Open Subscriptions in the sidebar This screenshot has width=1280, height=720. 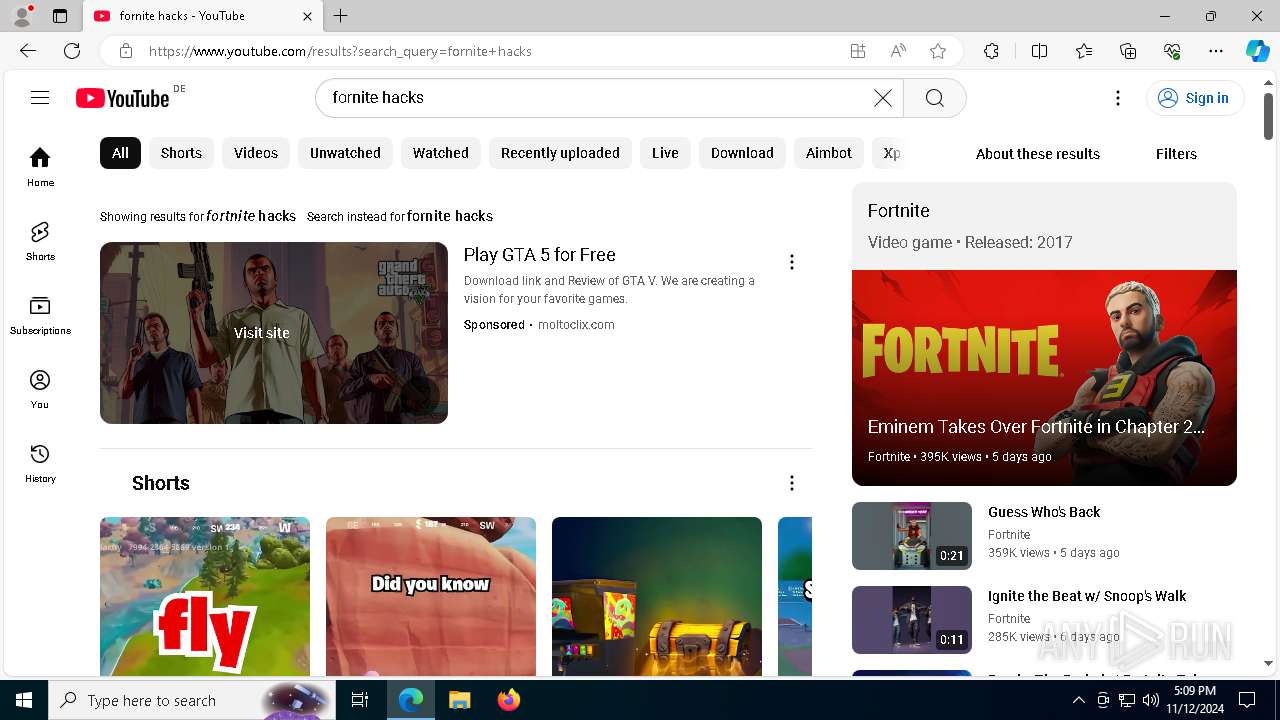coord(40,315)
